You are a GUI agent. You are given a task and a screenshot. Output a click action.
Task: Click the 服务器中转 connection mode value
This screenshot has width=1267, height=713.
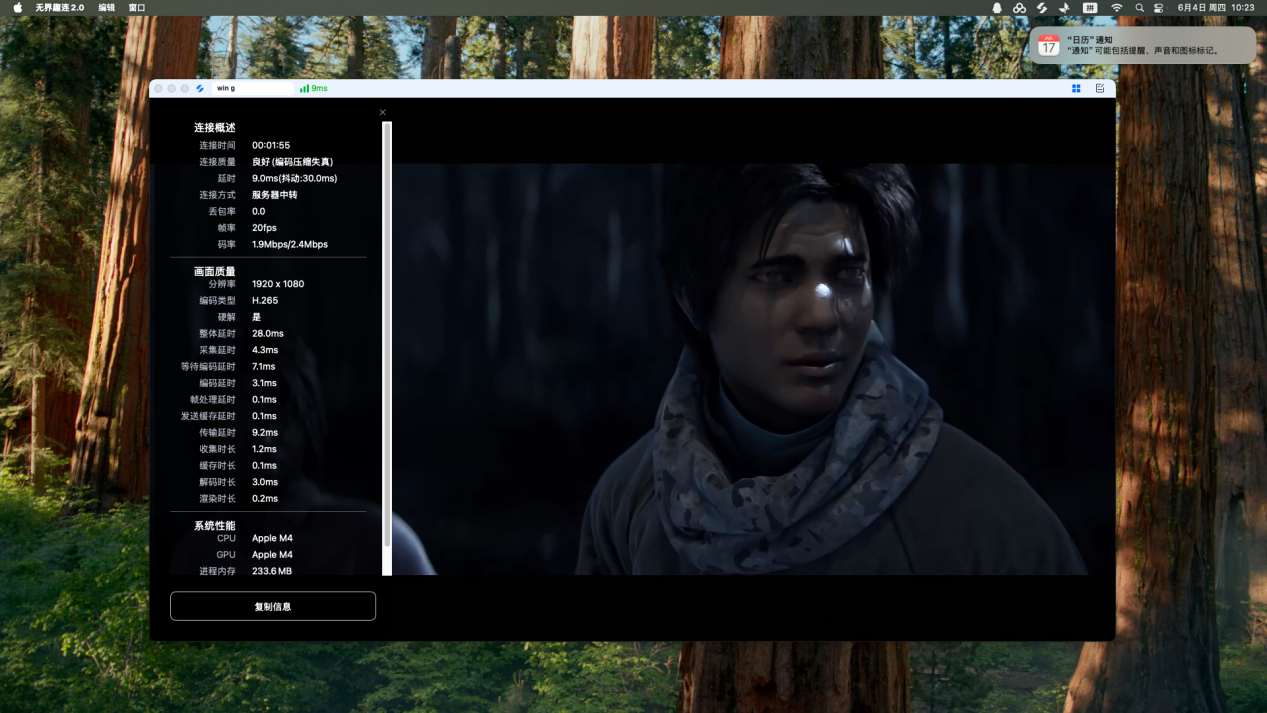274,195
